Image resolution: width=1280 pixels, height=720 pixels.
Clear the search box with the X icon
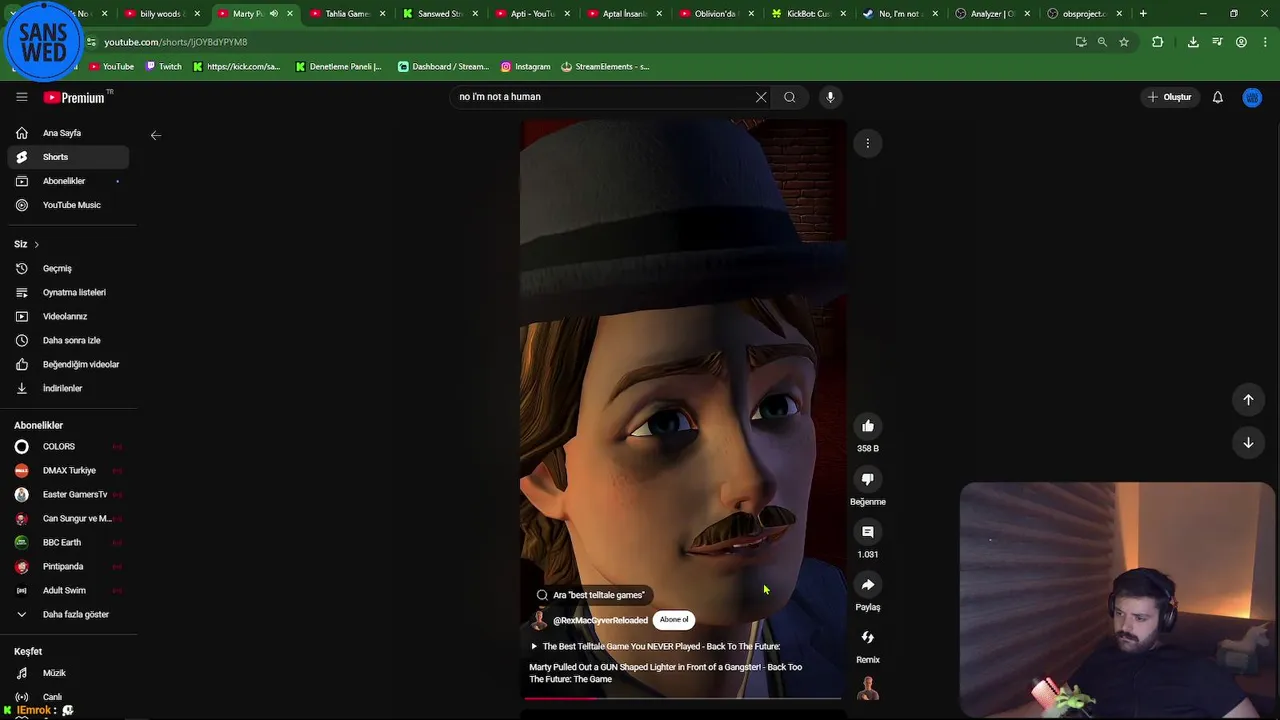point(761,97)
